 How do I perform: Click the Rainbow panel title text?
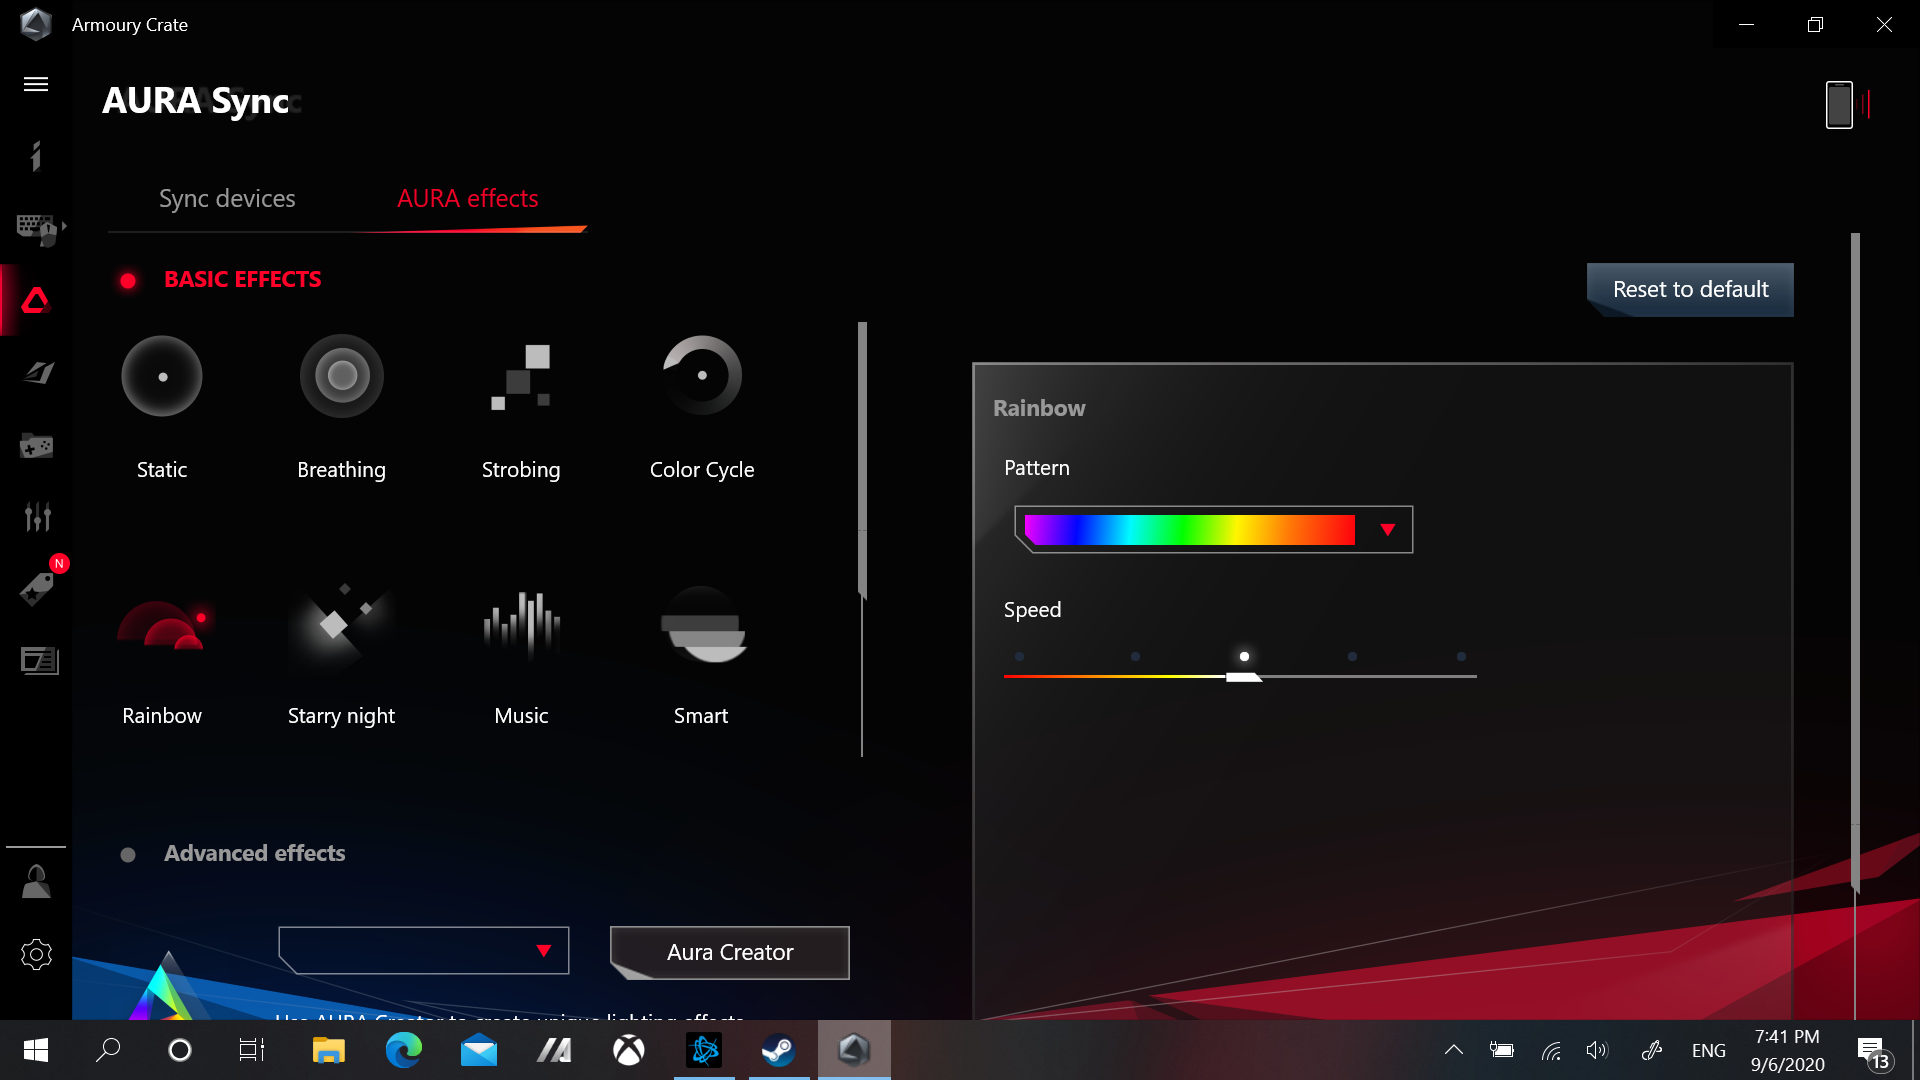point(1039,408)
